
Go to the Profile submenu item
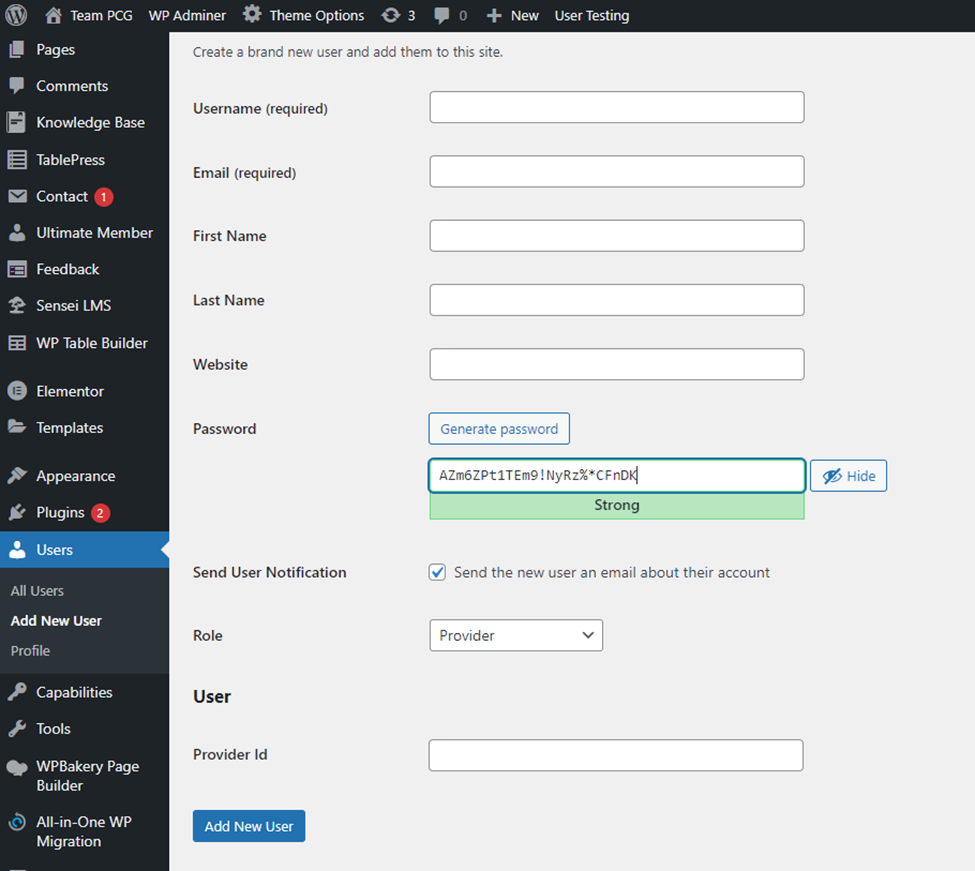pos(30,651)
